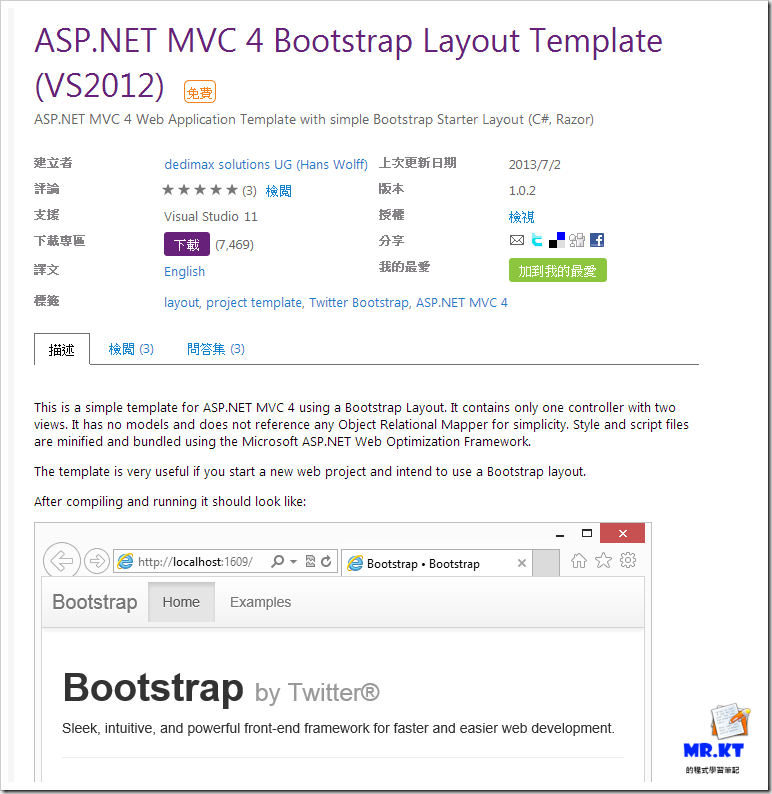
Task: Click the browser forward arrow in the preview
Action: pos(97,561)
